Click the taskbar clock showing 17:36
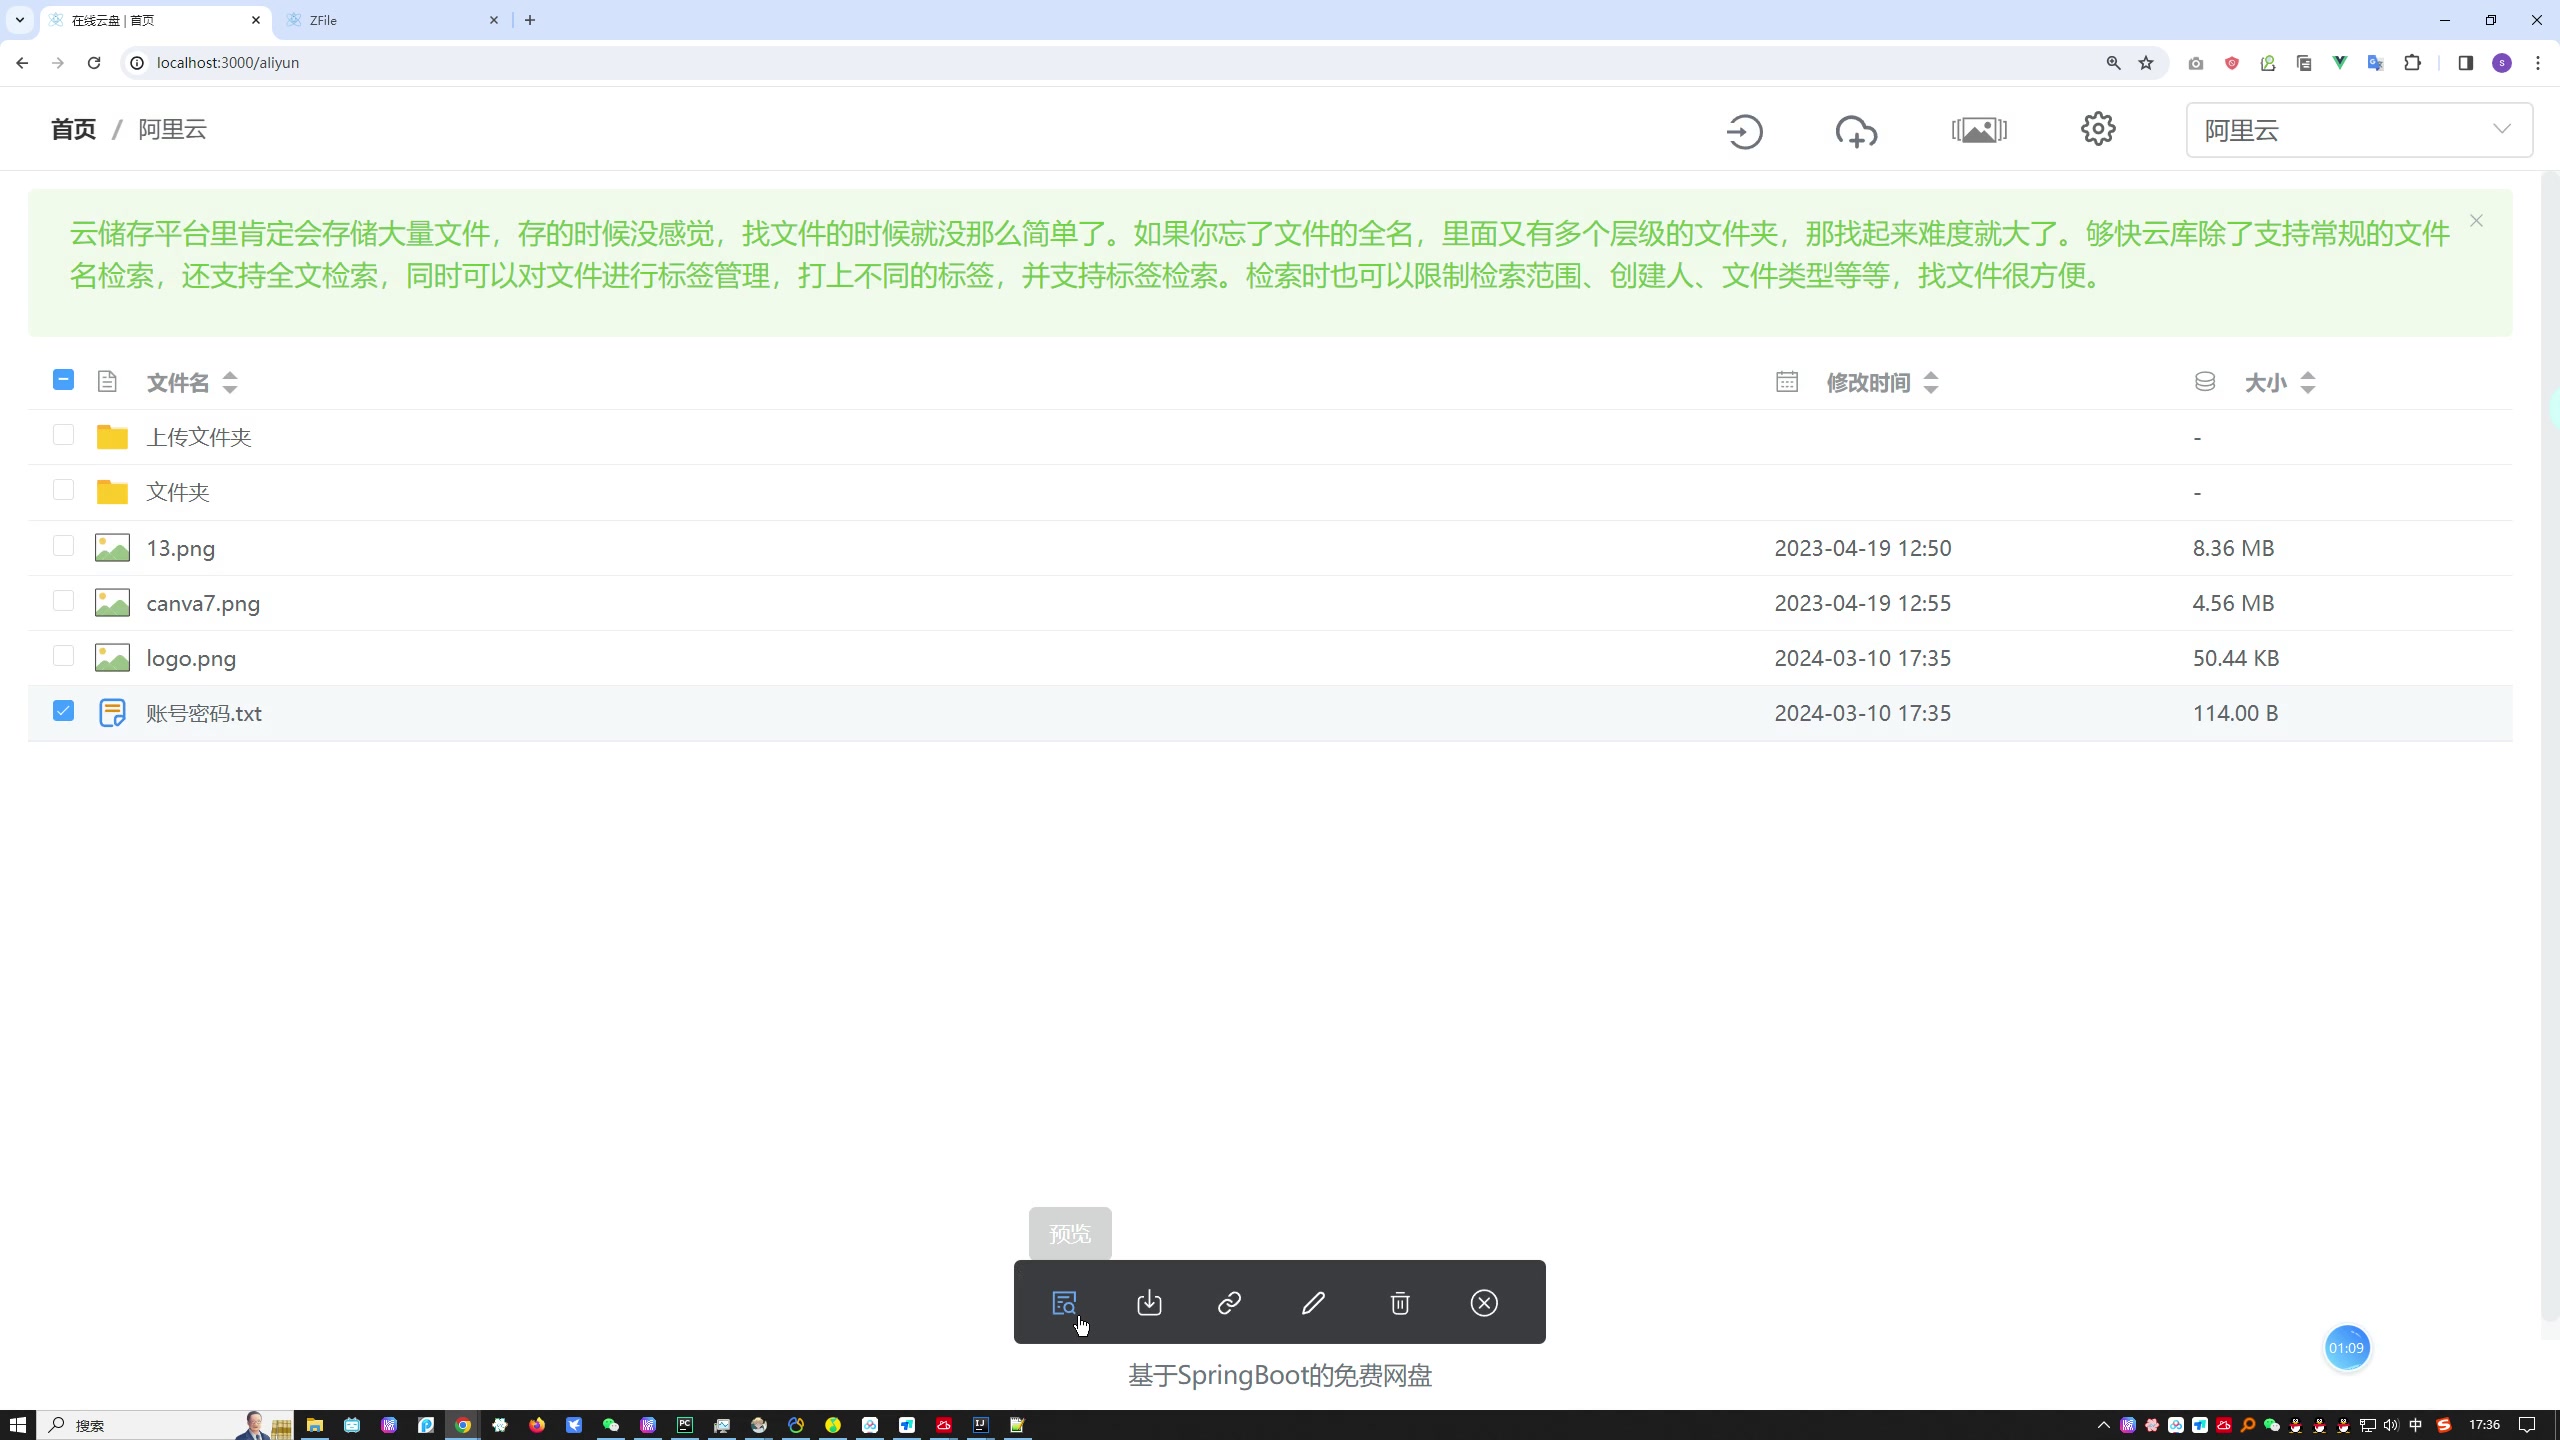The height and width of the screenshot is (1440, 2560). tap(2484, 1425)
